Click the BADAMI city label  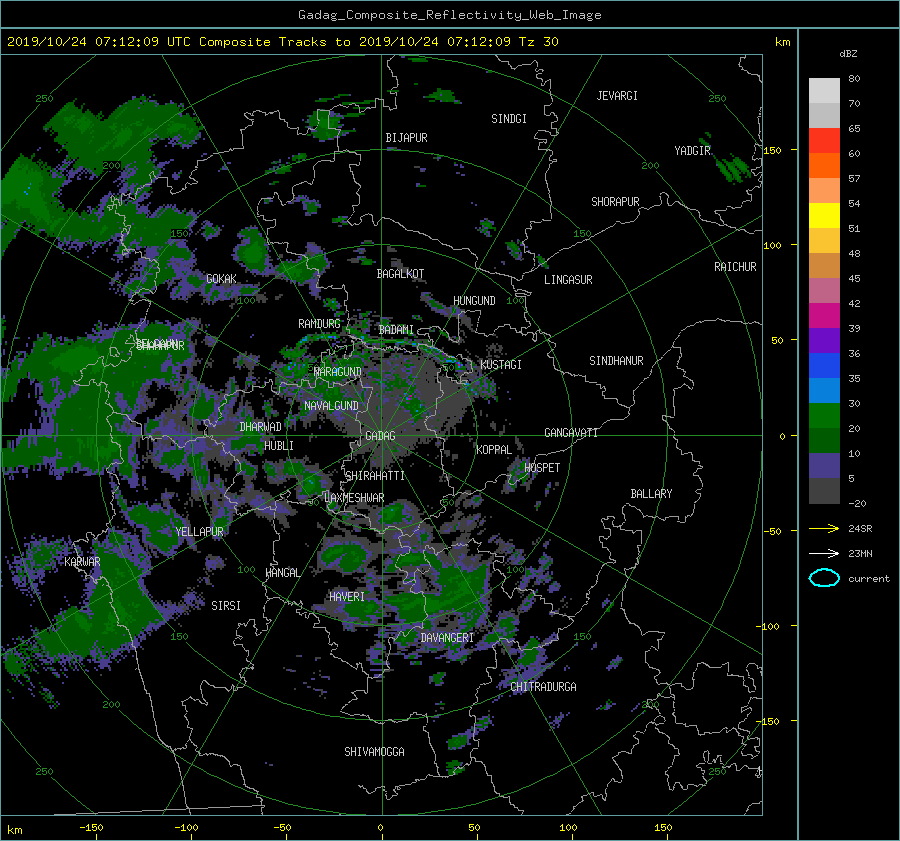pos(396,330)
